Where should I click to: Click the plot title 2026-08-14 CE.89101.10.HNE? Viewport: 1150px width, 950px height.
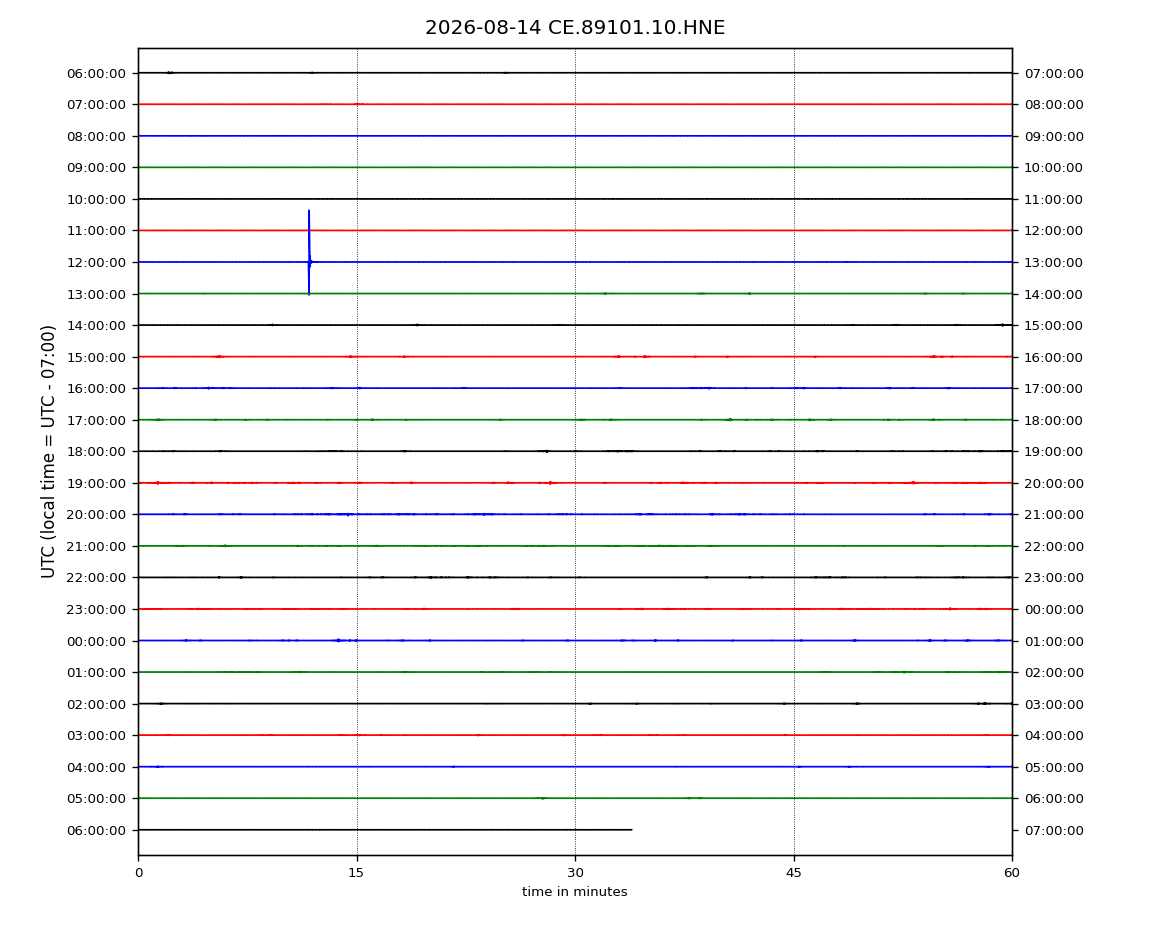point(575,28)
